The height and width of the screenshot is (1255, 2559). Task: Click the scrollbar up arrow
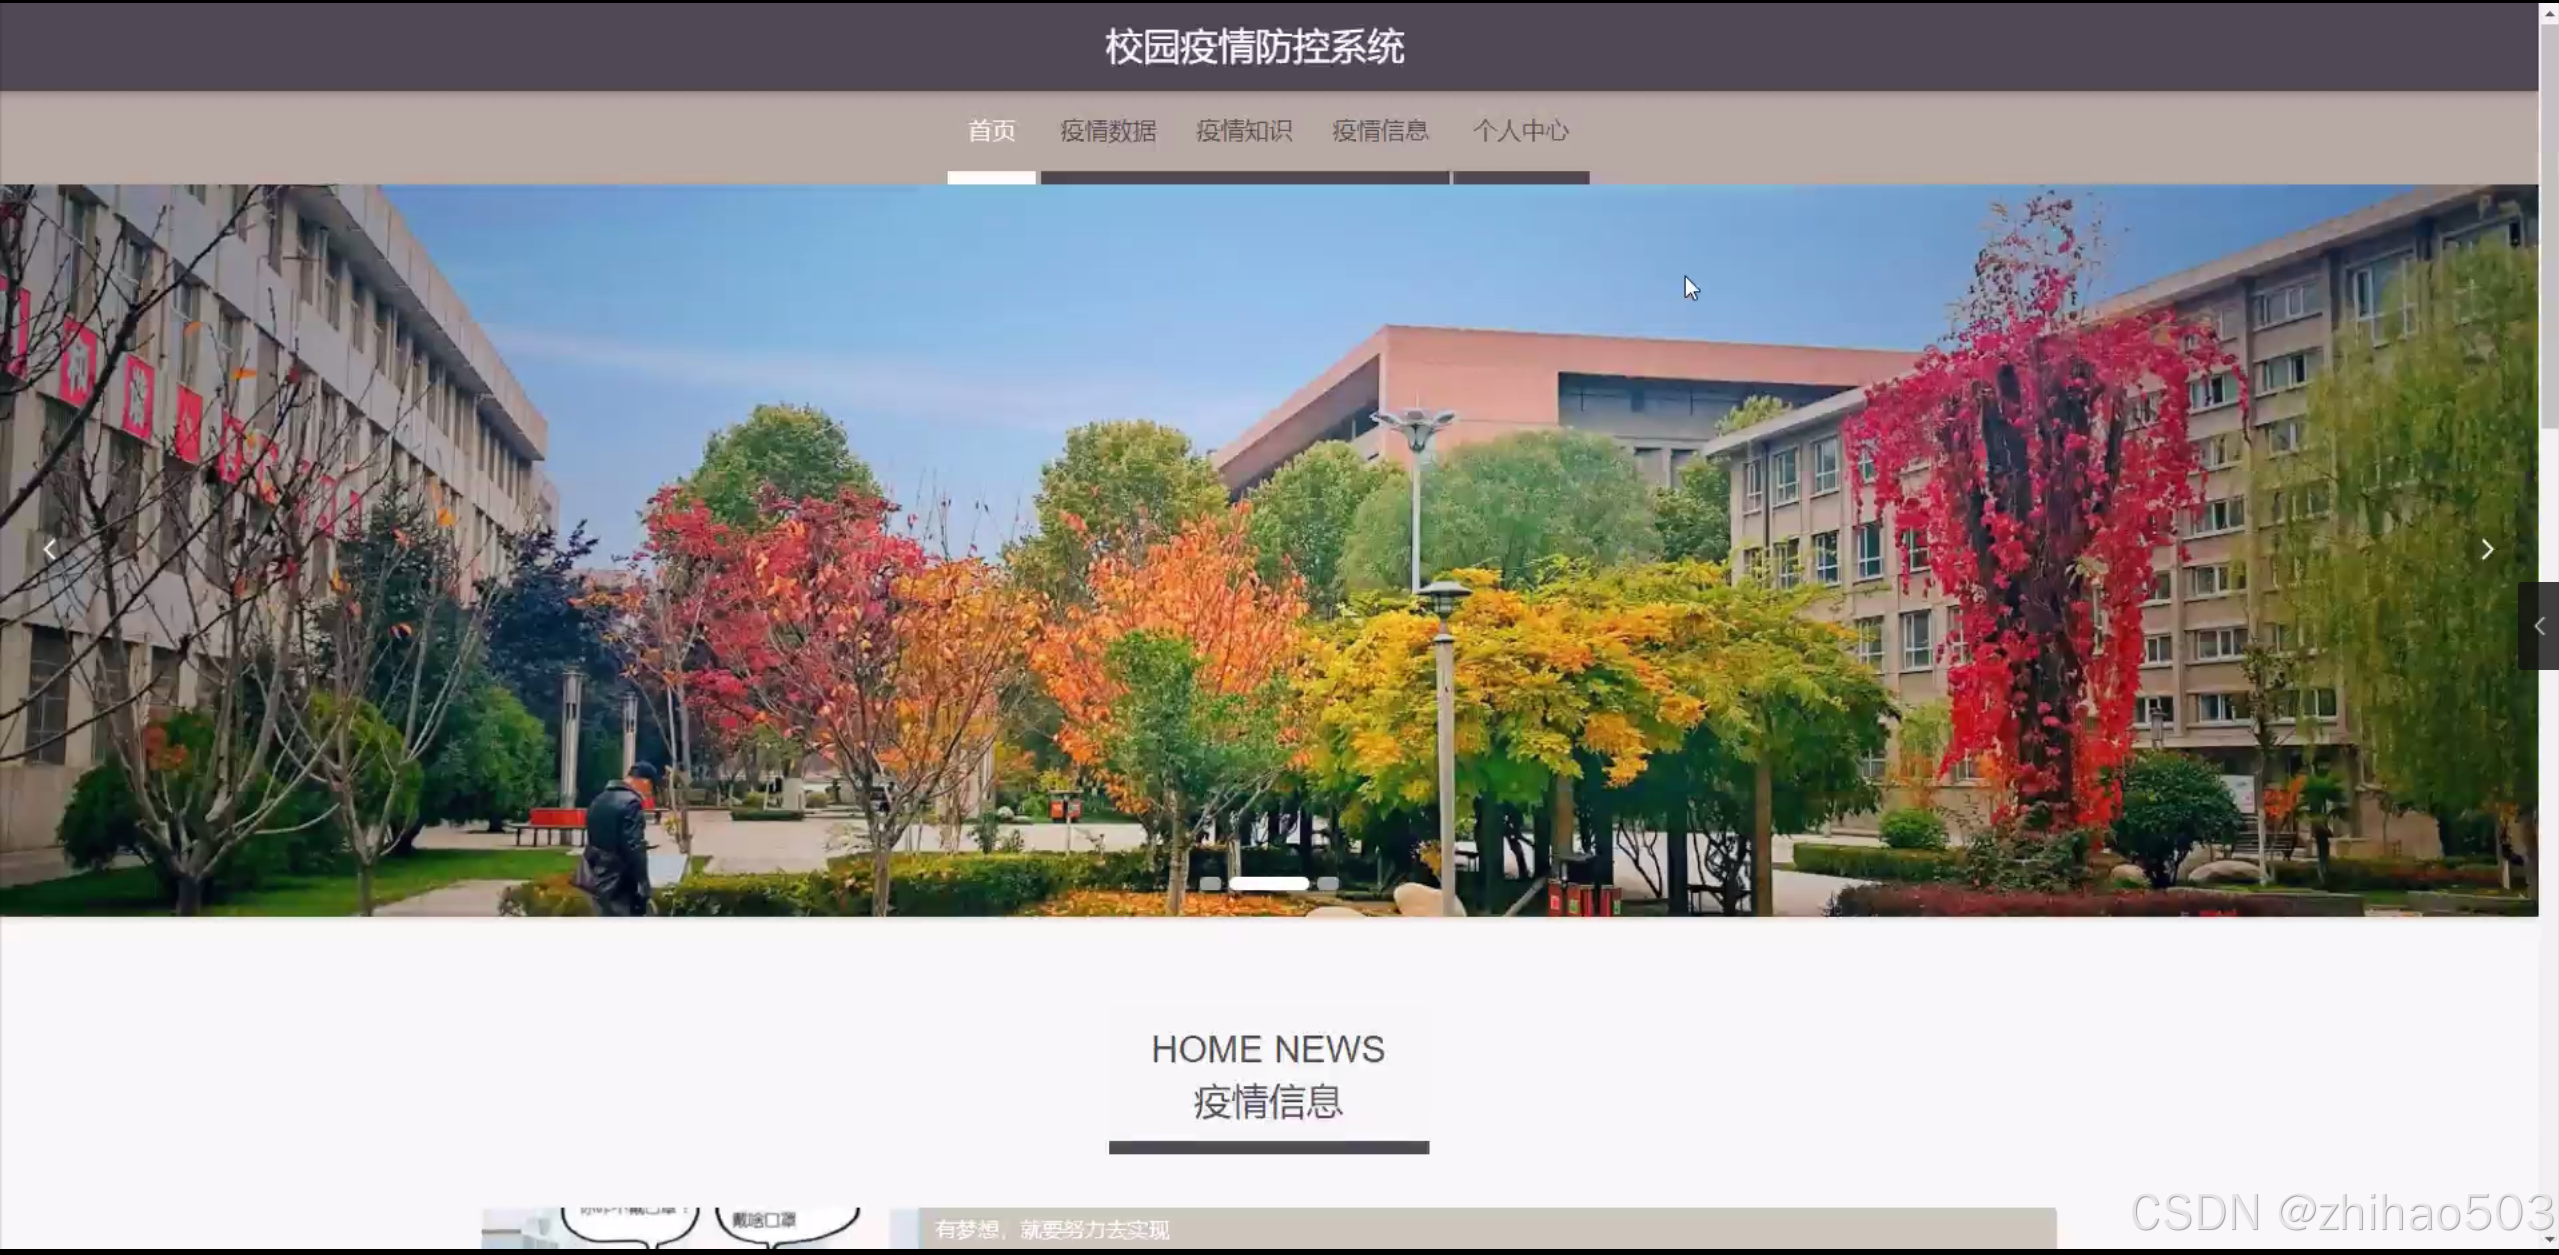[x=2549, y=12]
